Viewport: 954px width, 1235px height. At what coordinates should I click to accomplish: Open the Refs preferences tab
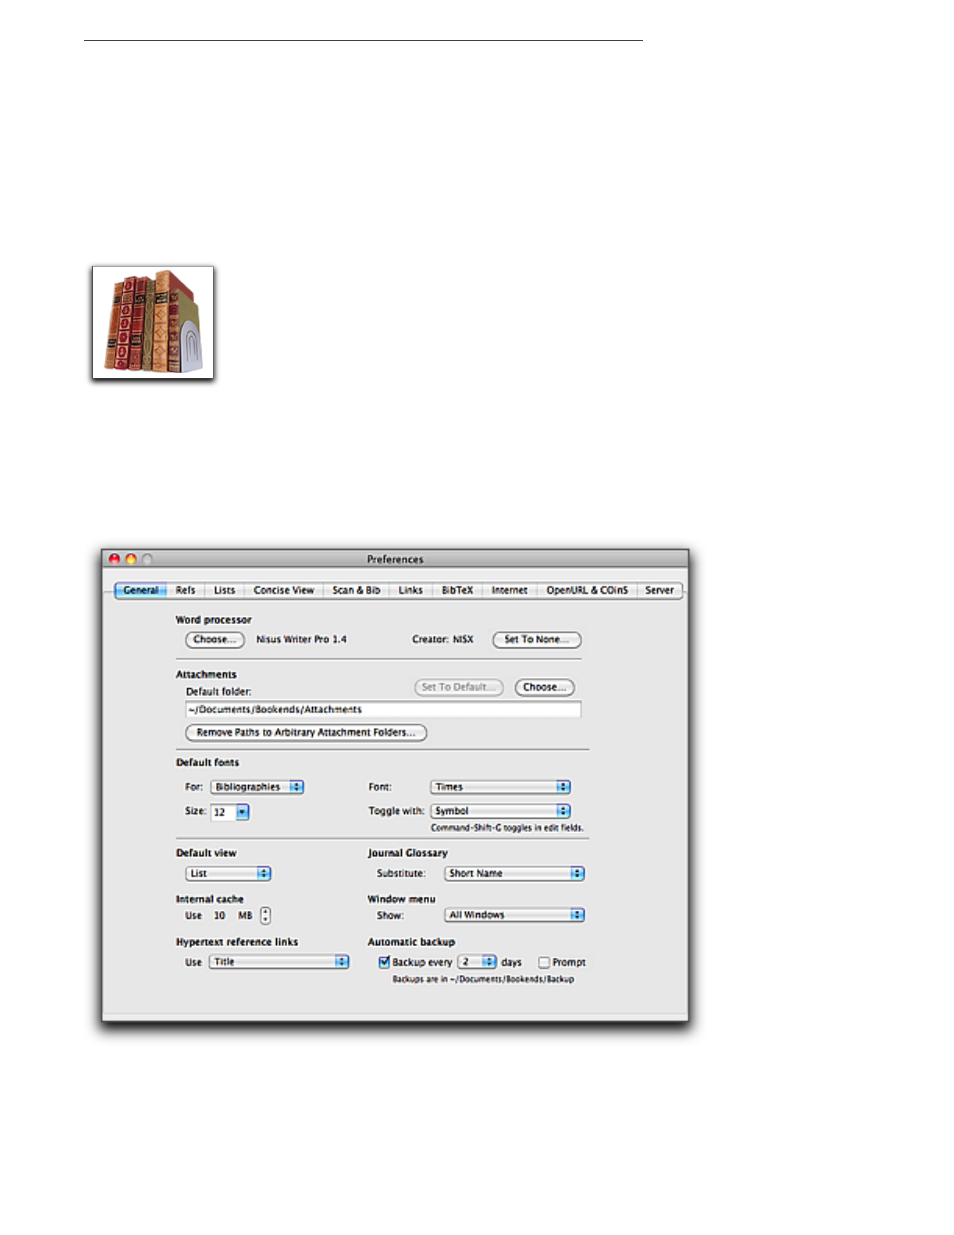click(186, 590)
